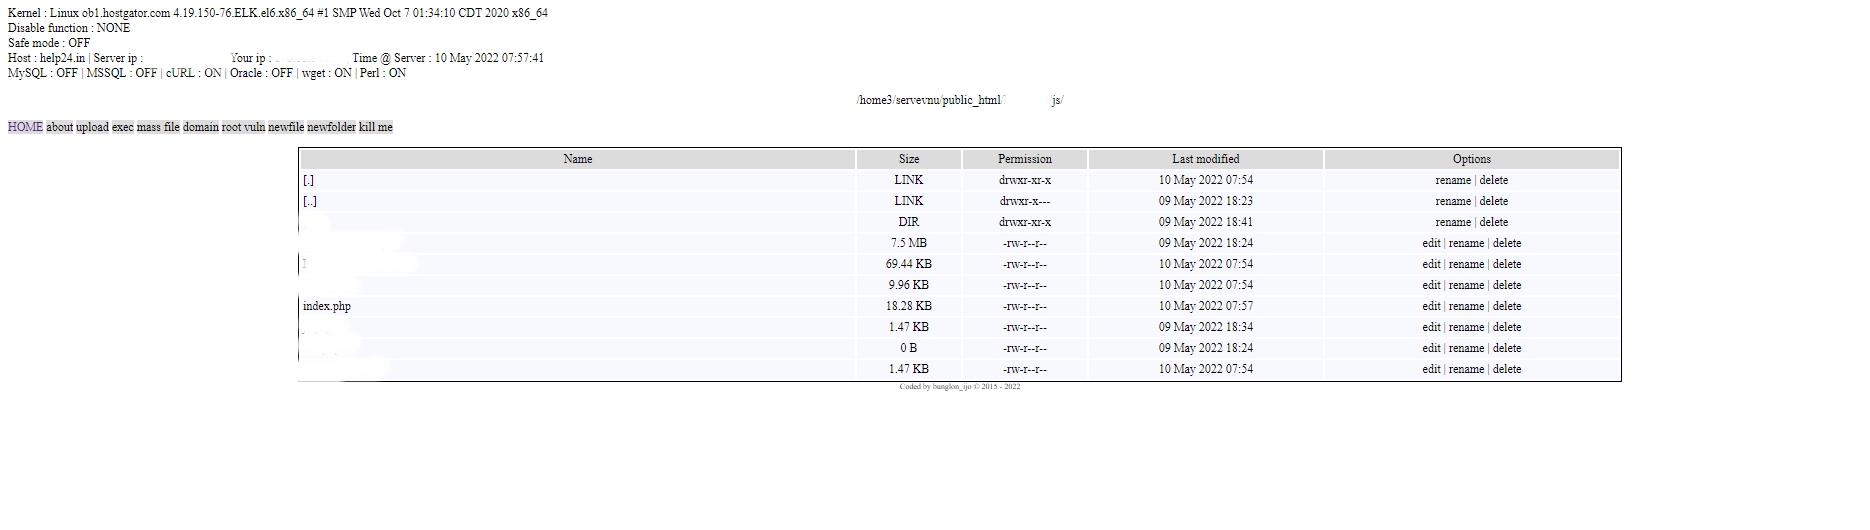
Task: Navigate to js folder in the path
Action: [x=1056, y=100]
